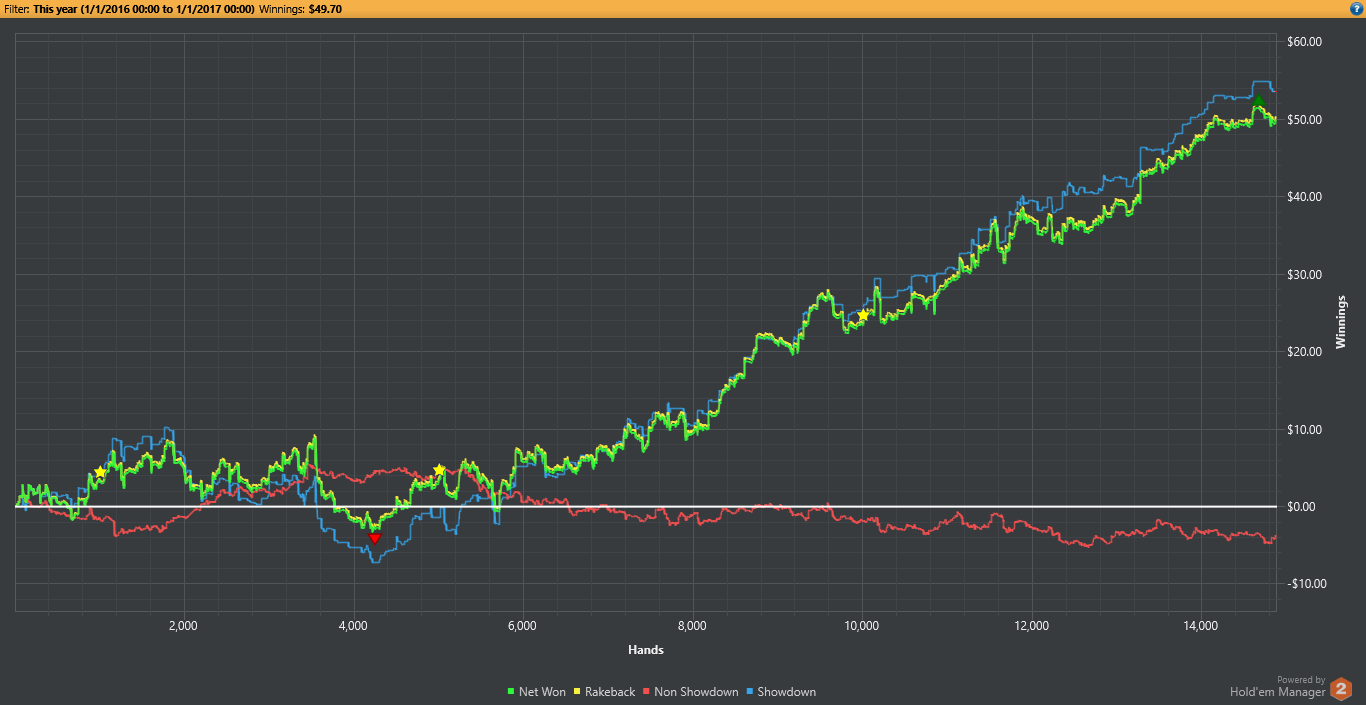Screen dimensions: 1366x705
Task: Click the $20.00 axis label
Action: pyautogui.click(x=1305, y=352)
